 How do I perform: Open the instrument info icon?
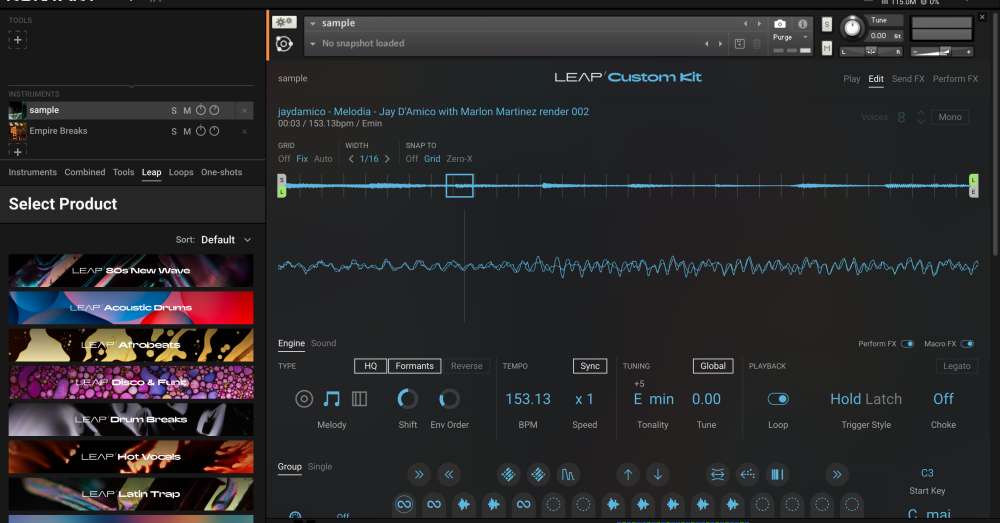[x=802, y=24]
